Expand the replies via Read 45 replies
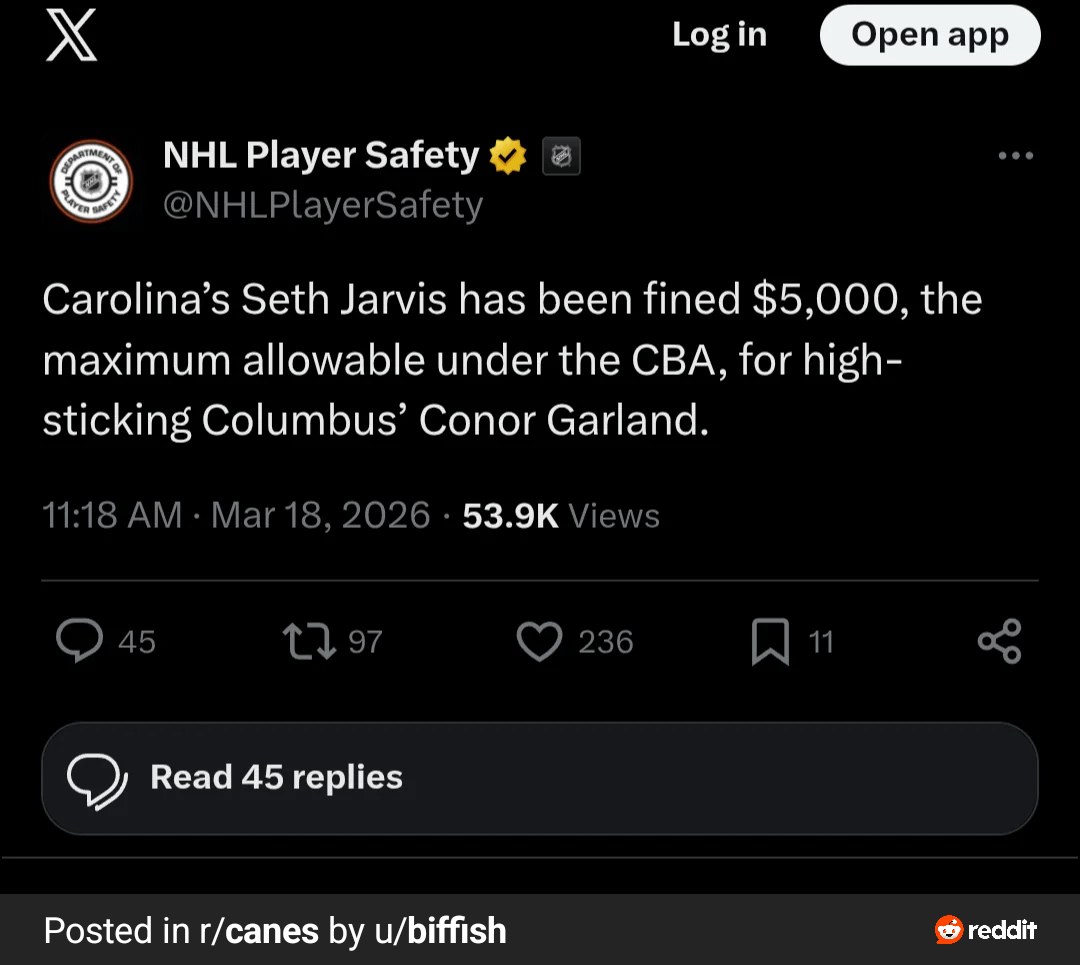 pyautogui.click(x=540, y=778)
